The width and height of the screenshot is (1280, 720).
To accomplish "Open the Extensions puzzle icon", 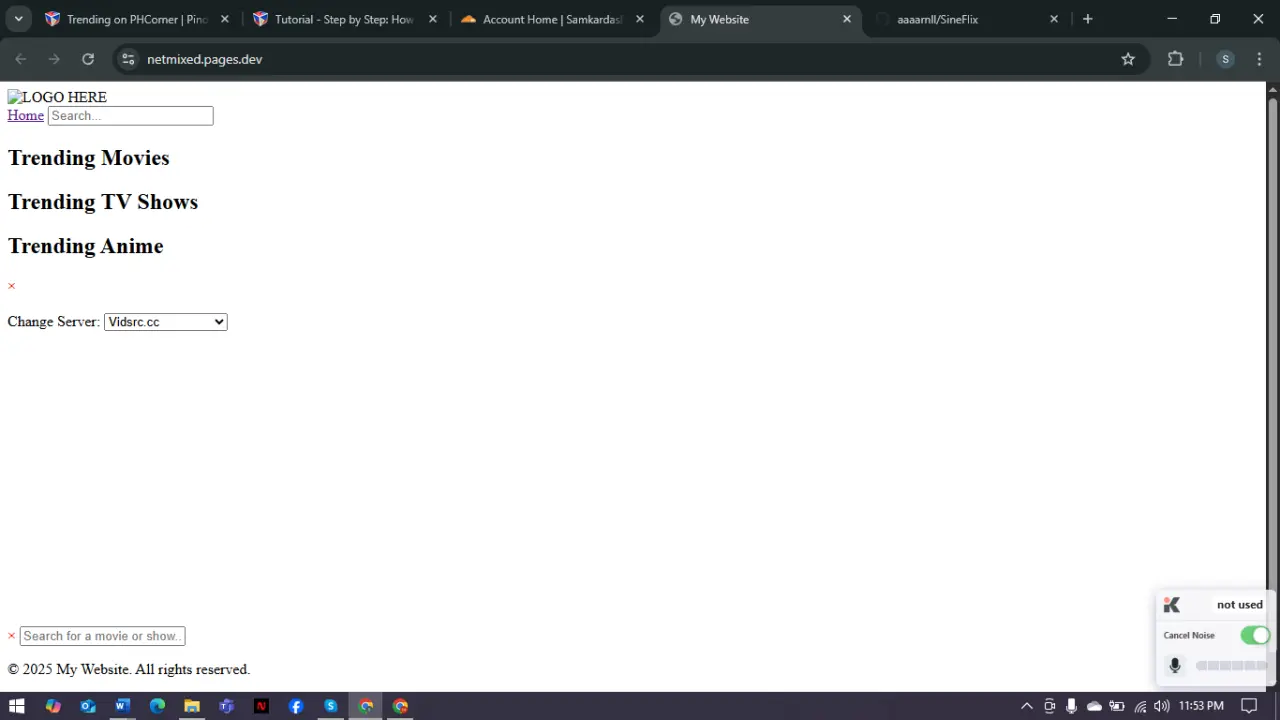I will pyautogui.click(x=1176, y=59).
